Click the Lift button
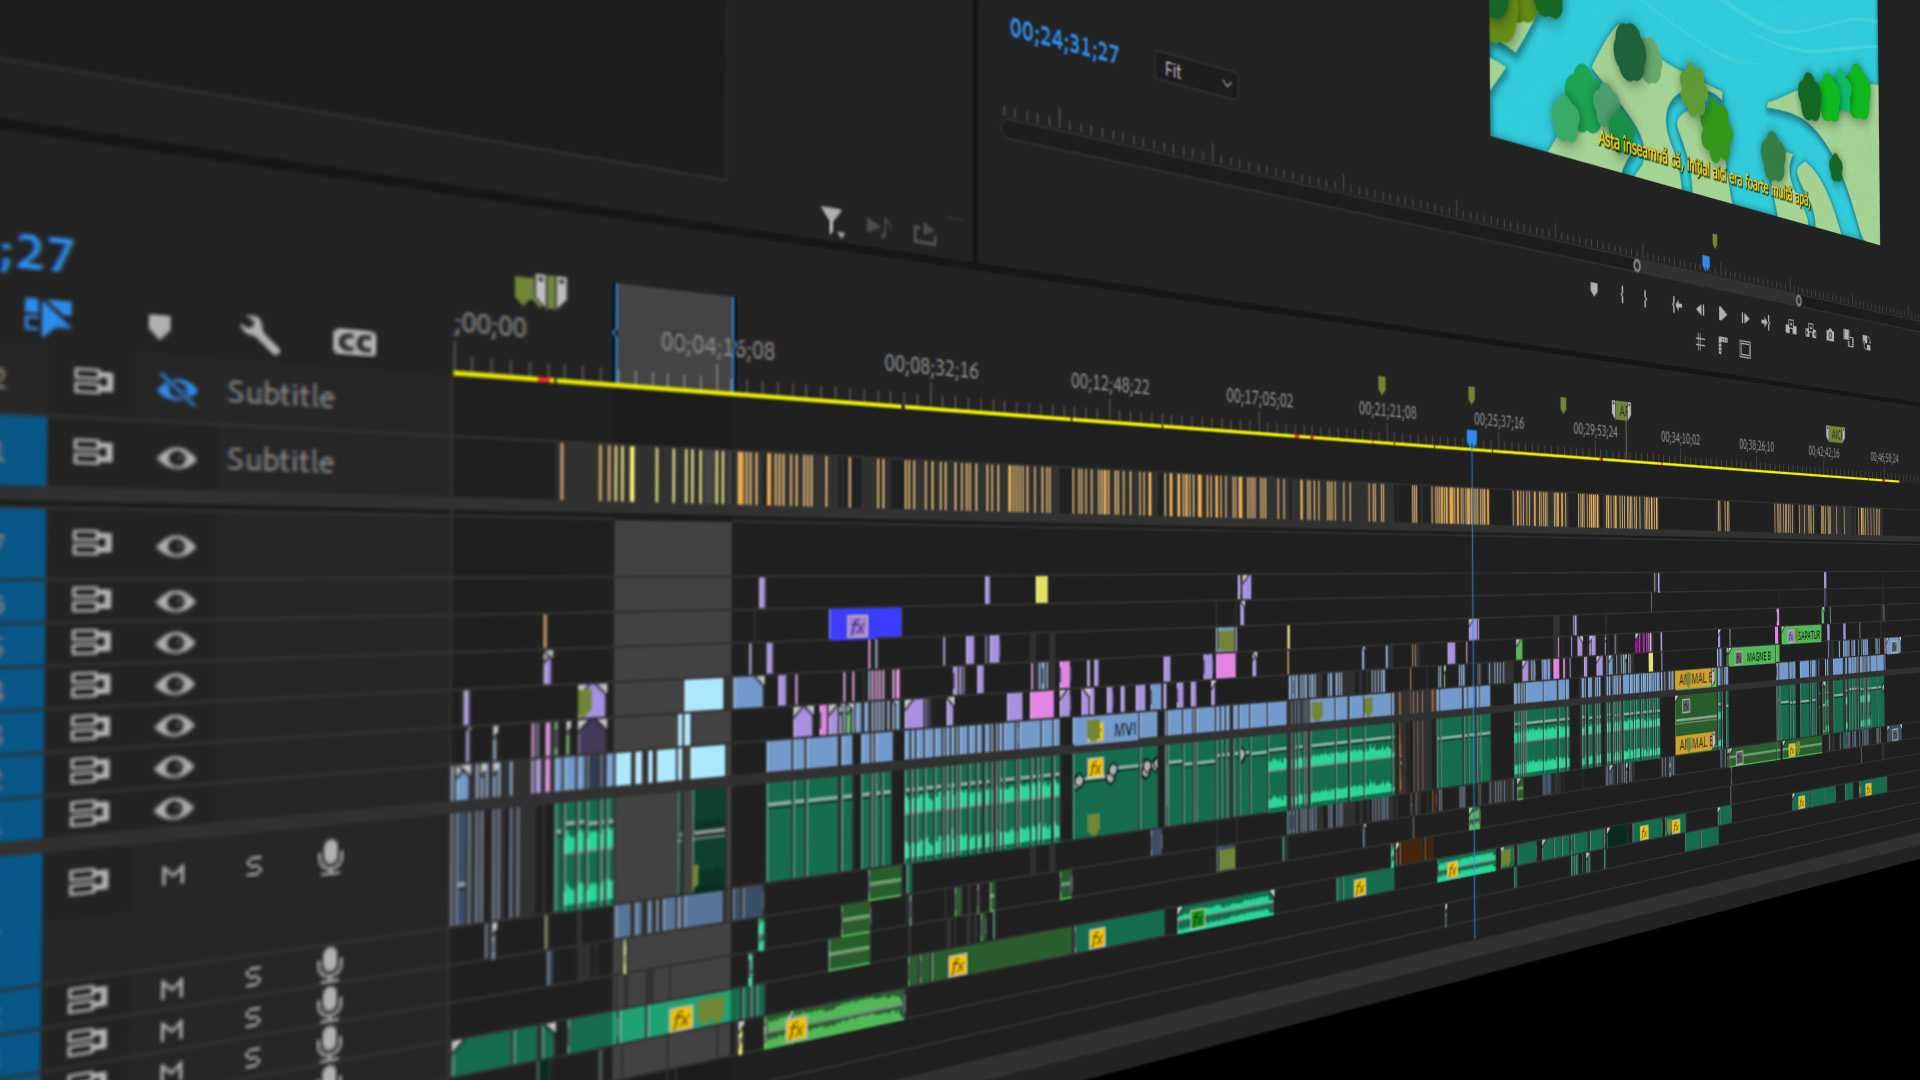1920x1080 pixels. click(1791, 327)
